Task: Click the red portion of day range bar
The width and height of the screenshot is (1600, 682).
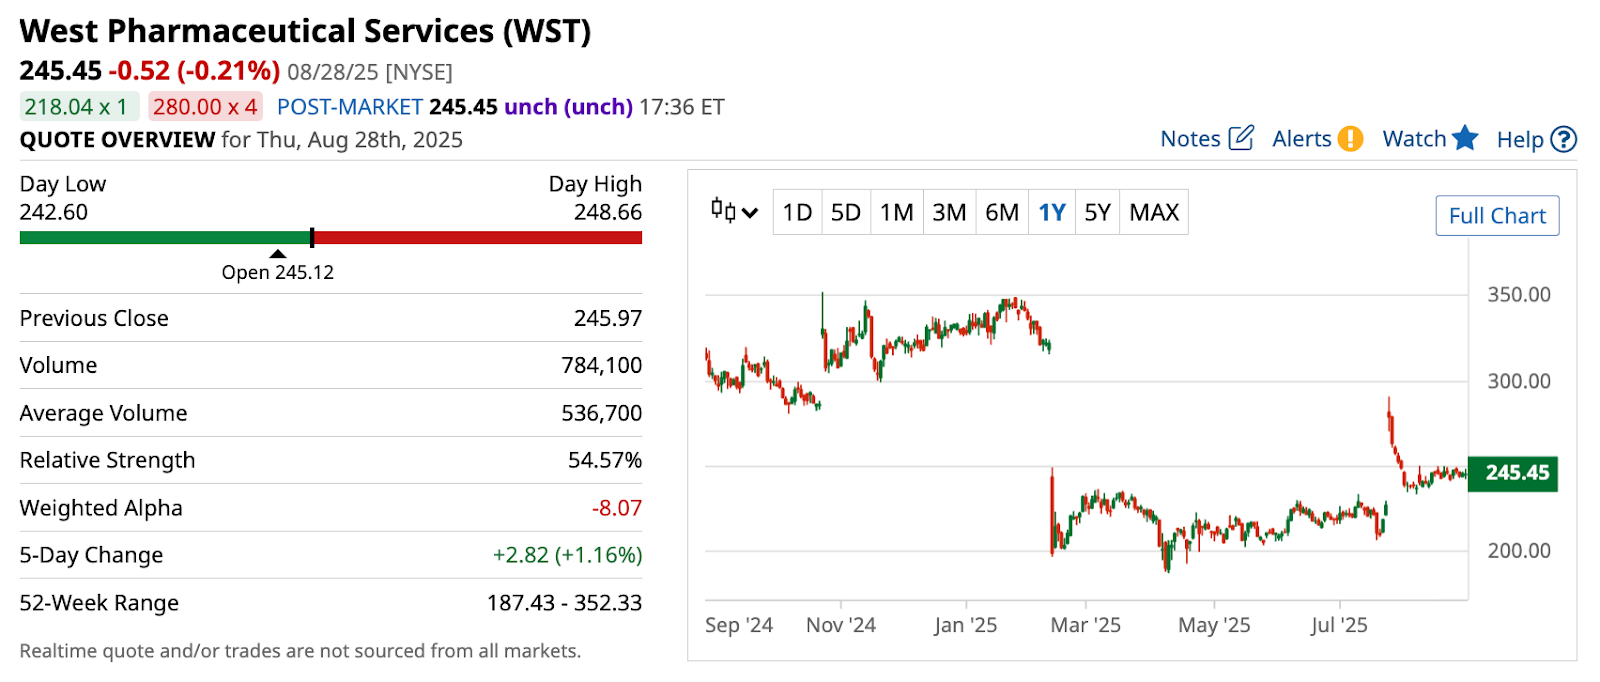Action: pyautogui.click(x=478, y=238)
